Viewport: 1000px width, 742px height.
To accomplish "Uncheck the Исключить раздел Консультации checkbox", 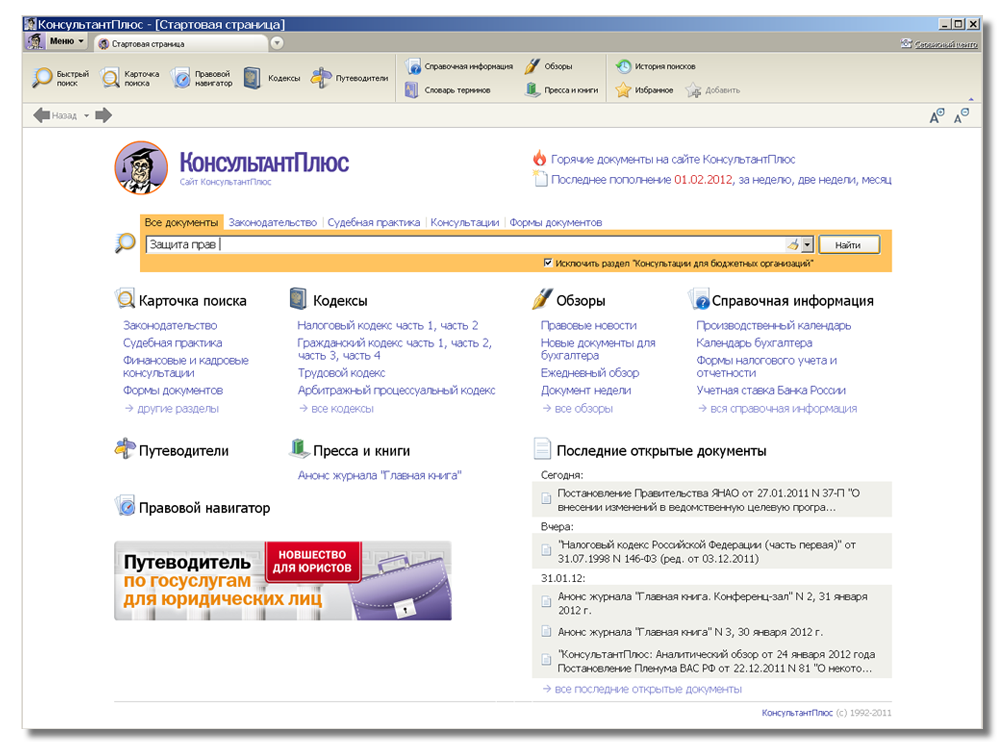I will click(x=548, y=263).
